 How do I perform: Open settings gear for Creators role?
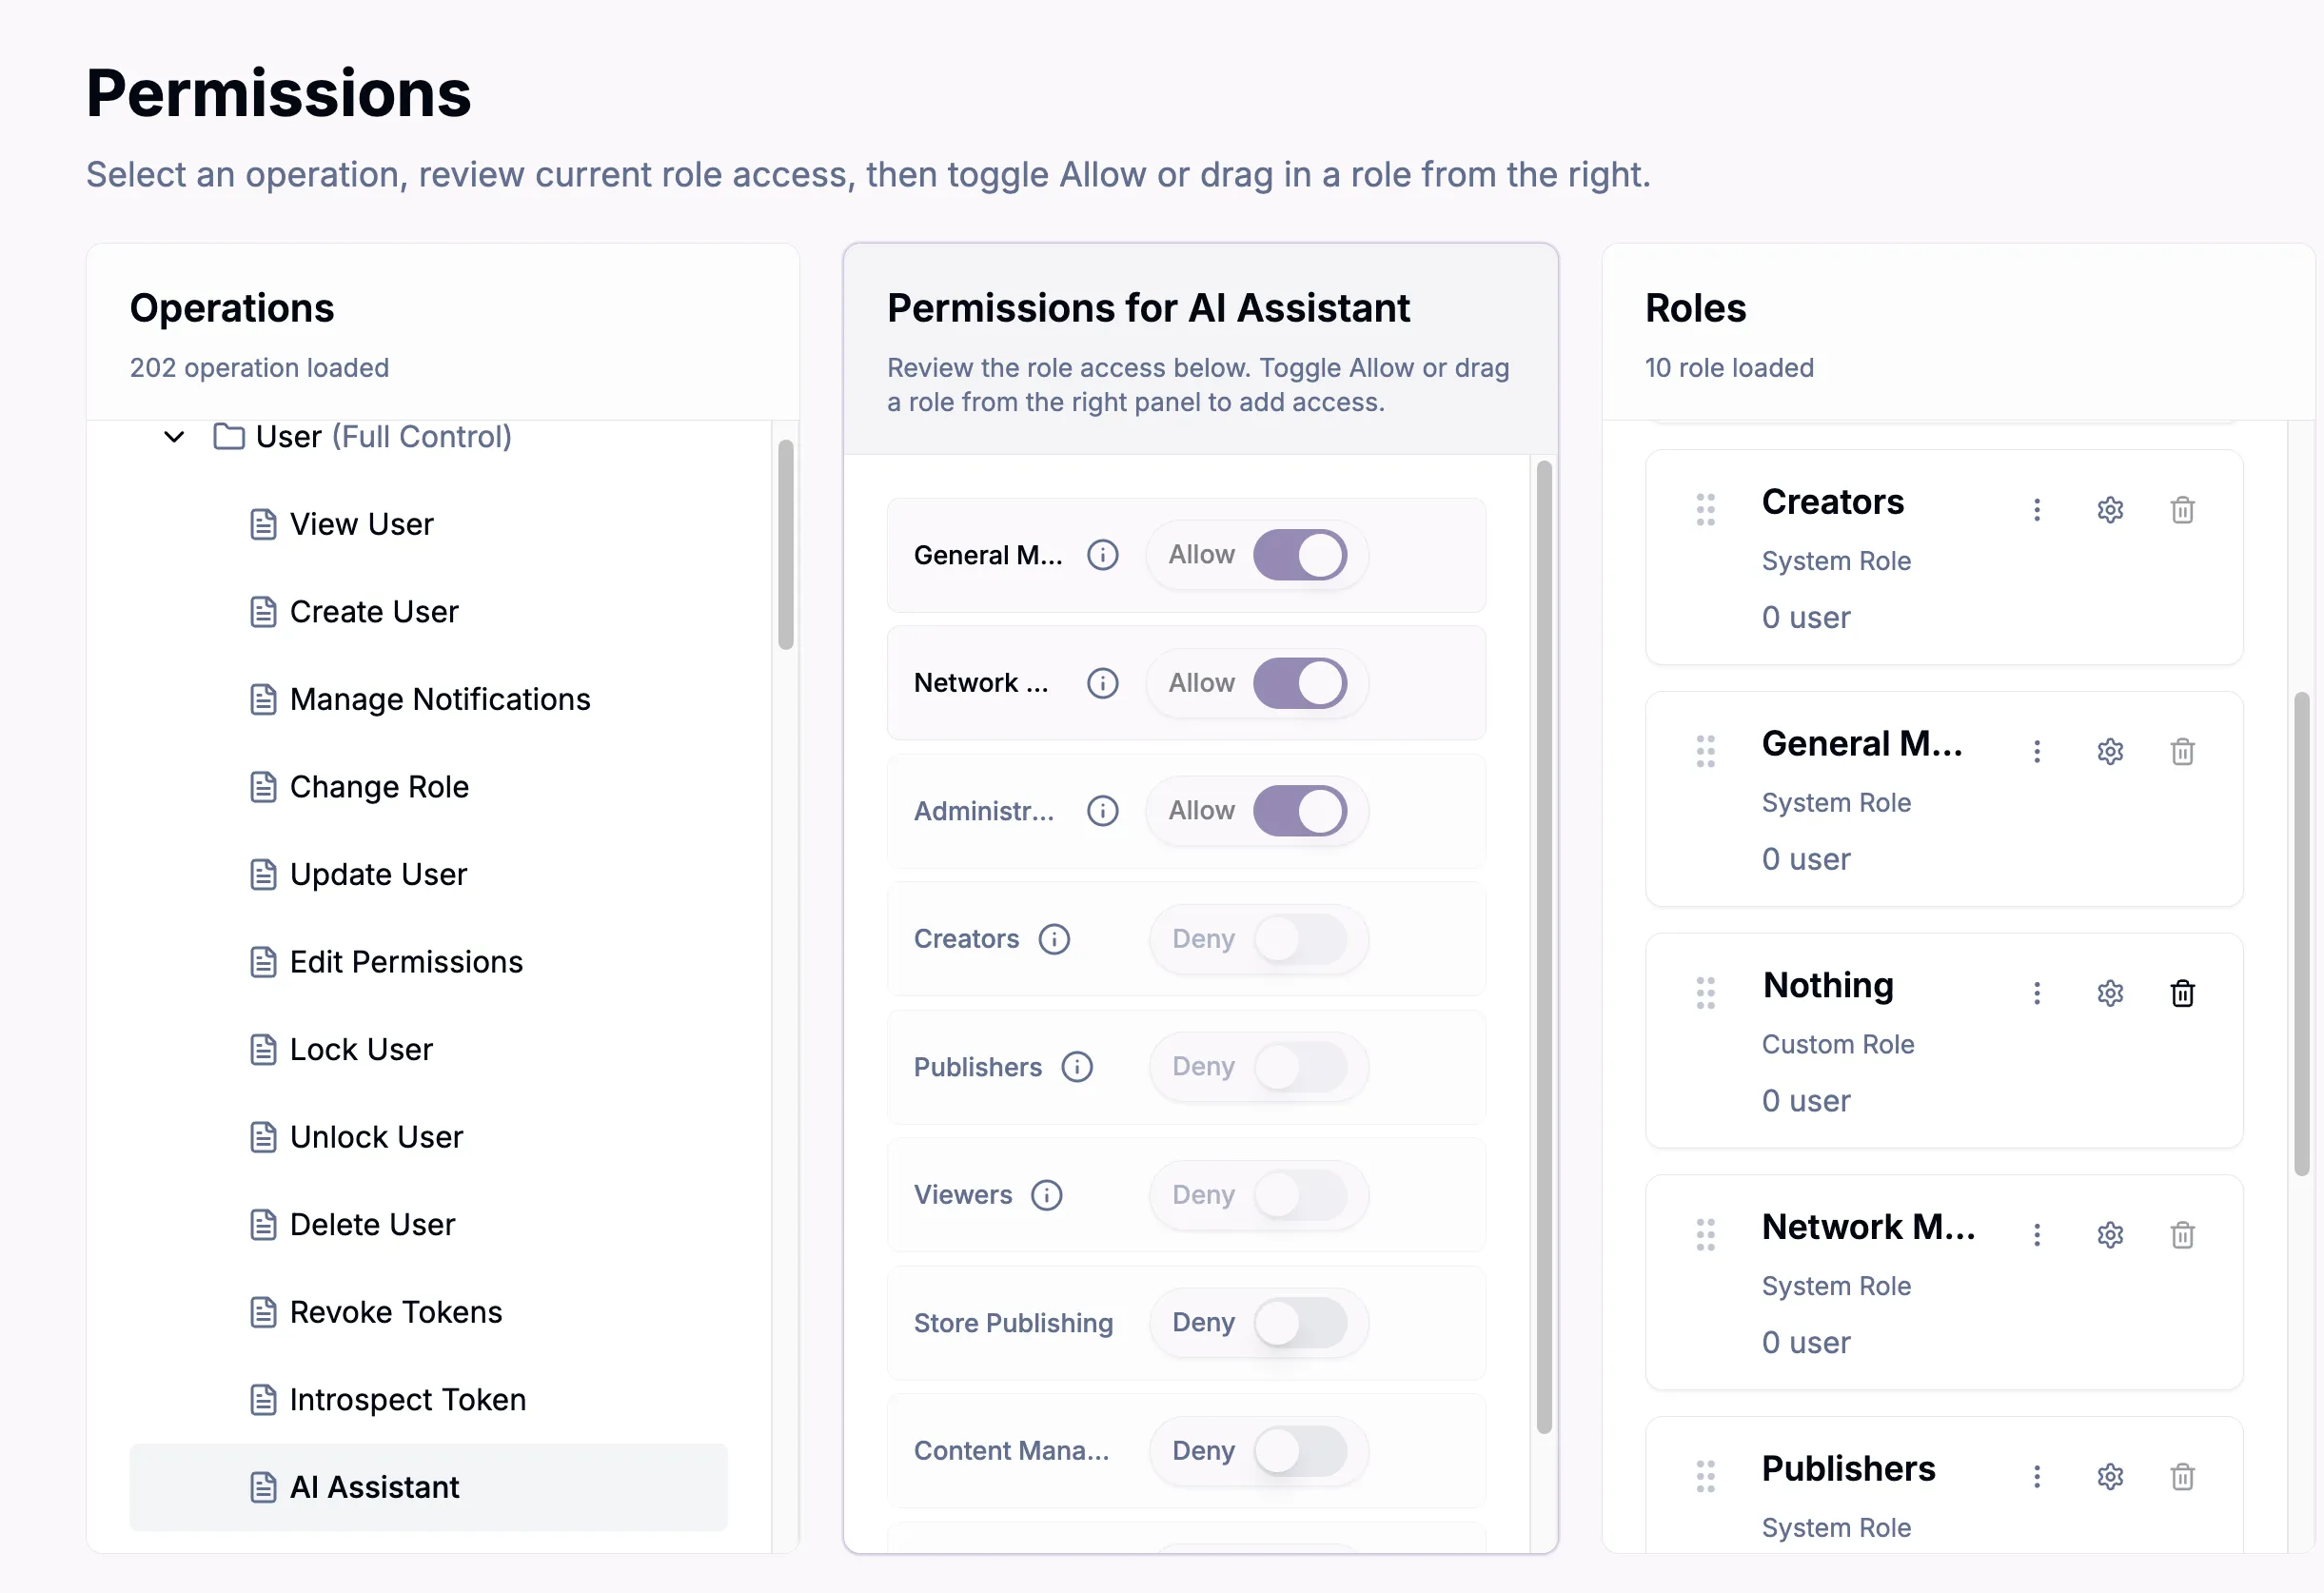pos(2110,510)
